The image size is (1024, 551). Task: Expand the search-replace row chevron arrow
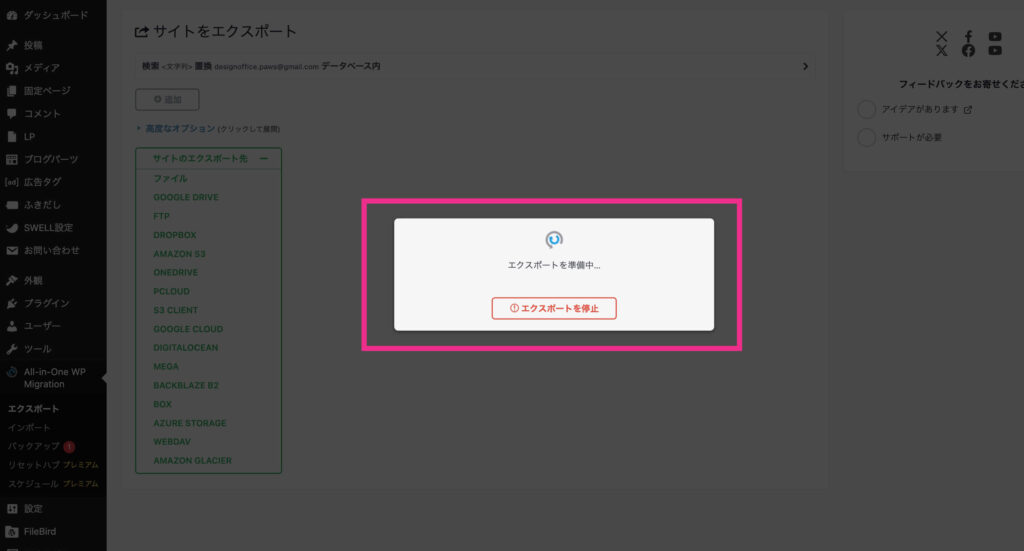pyautogui.click(x=805, y=66)
